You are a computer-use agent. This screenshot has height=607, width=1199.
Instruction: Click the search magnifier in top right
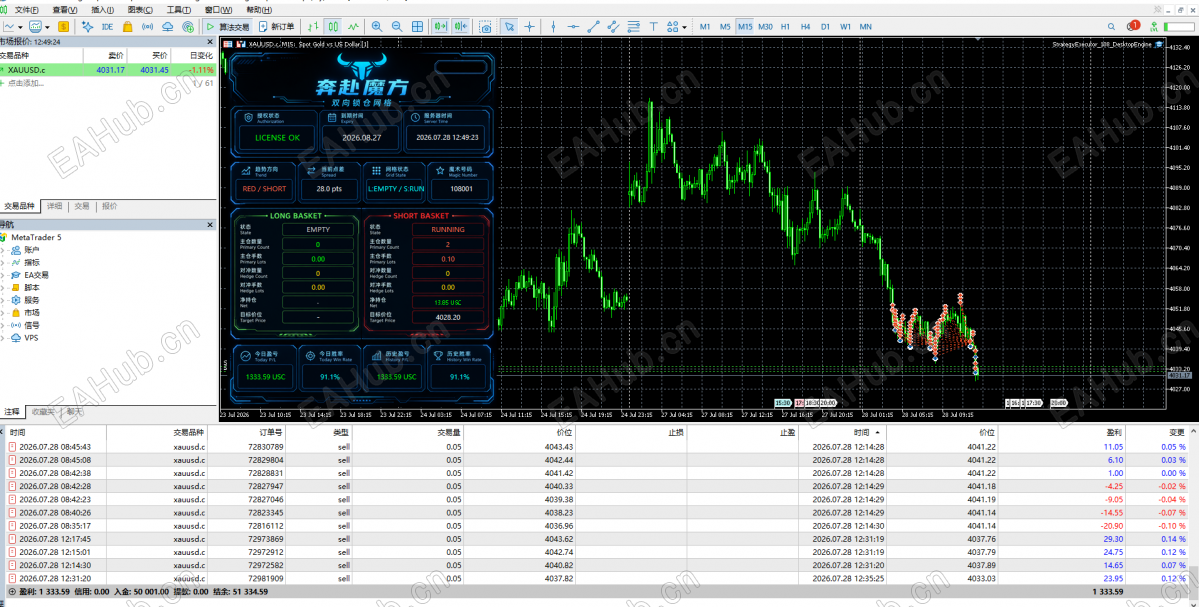pos(1112,27)
